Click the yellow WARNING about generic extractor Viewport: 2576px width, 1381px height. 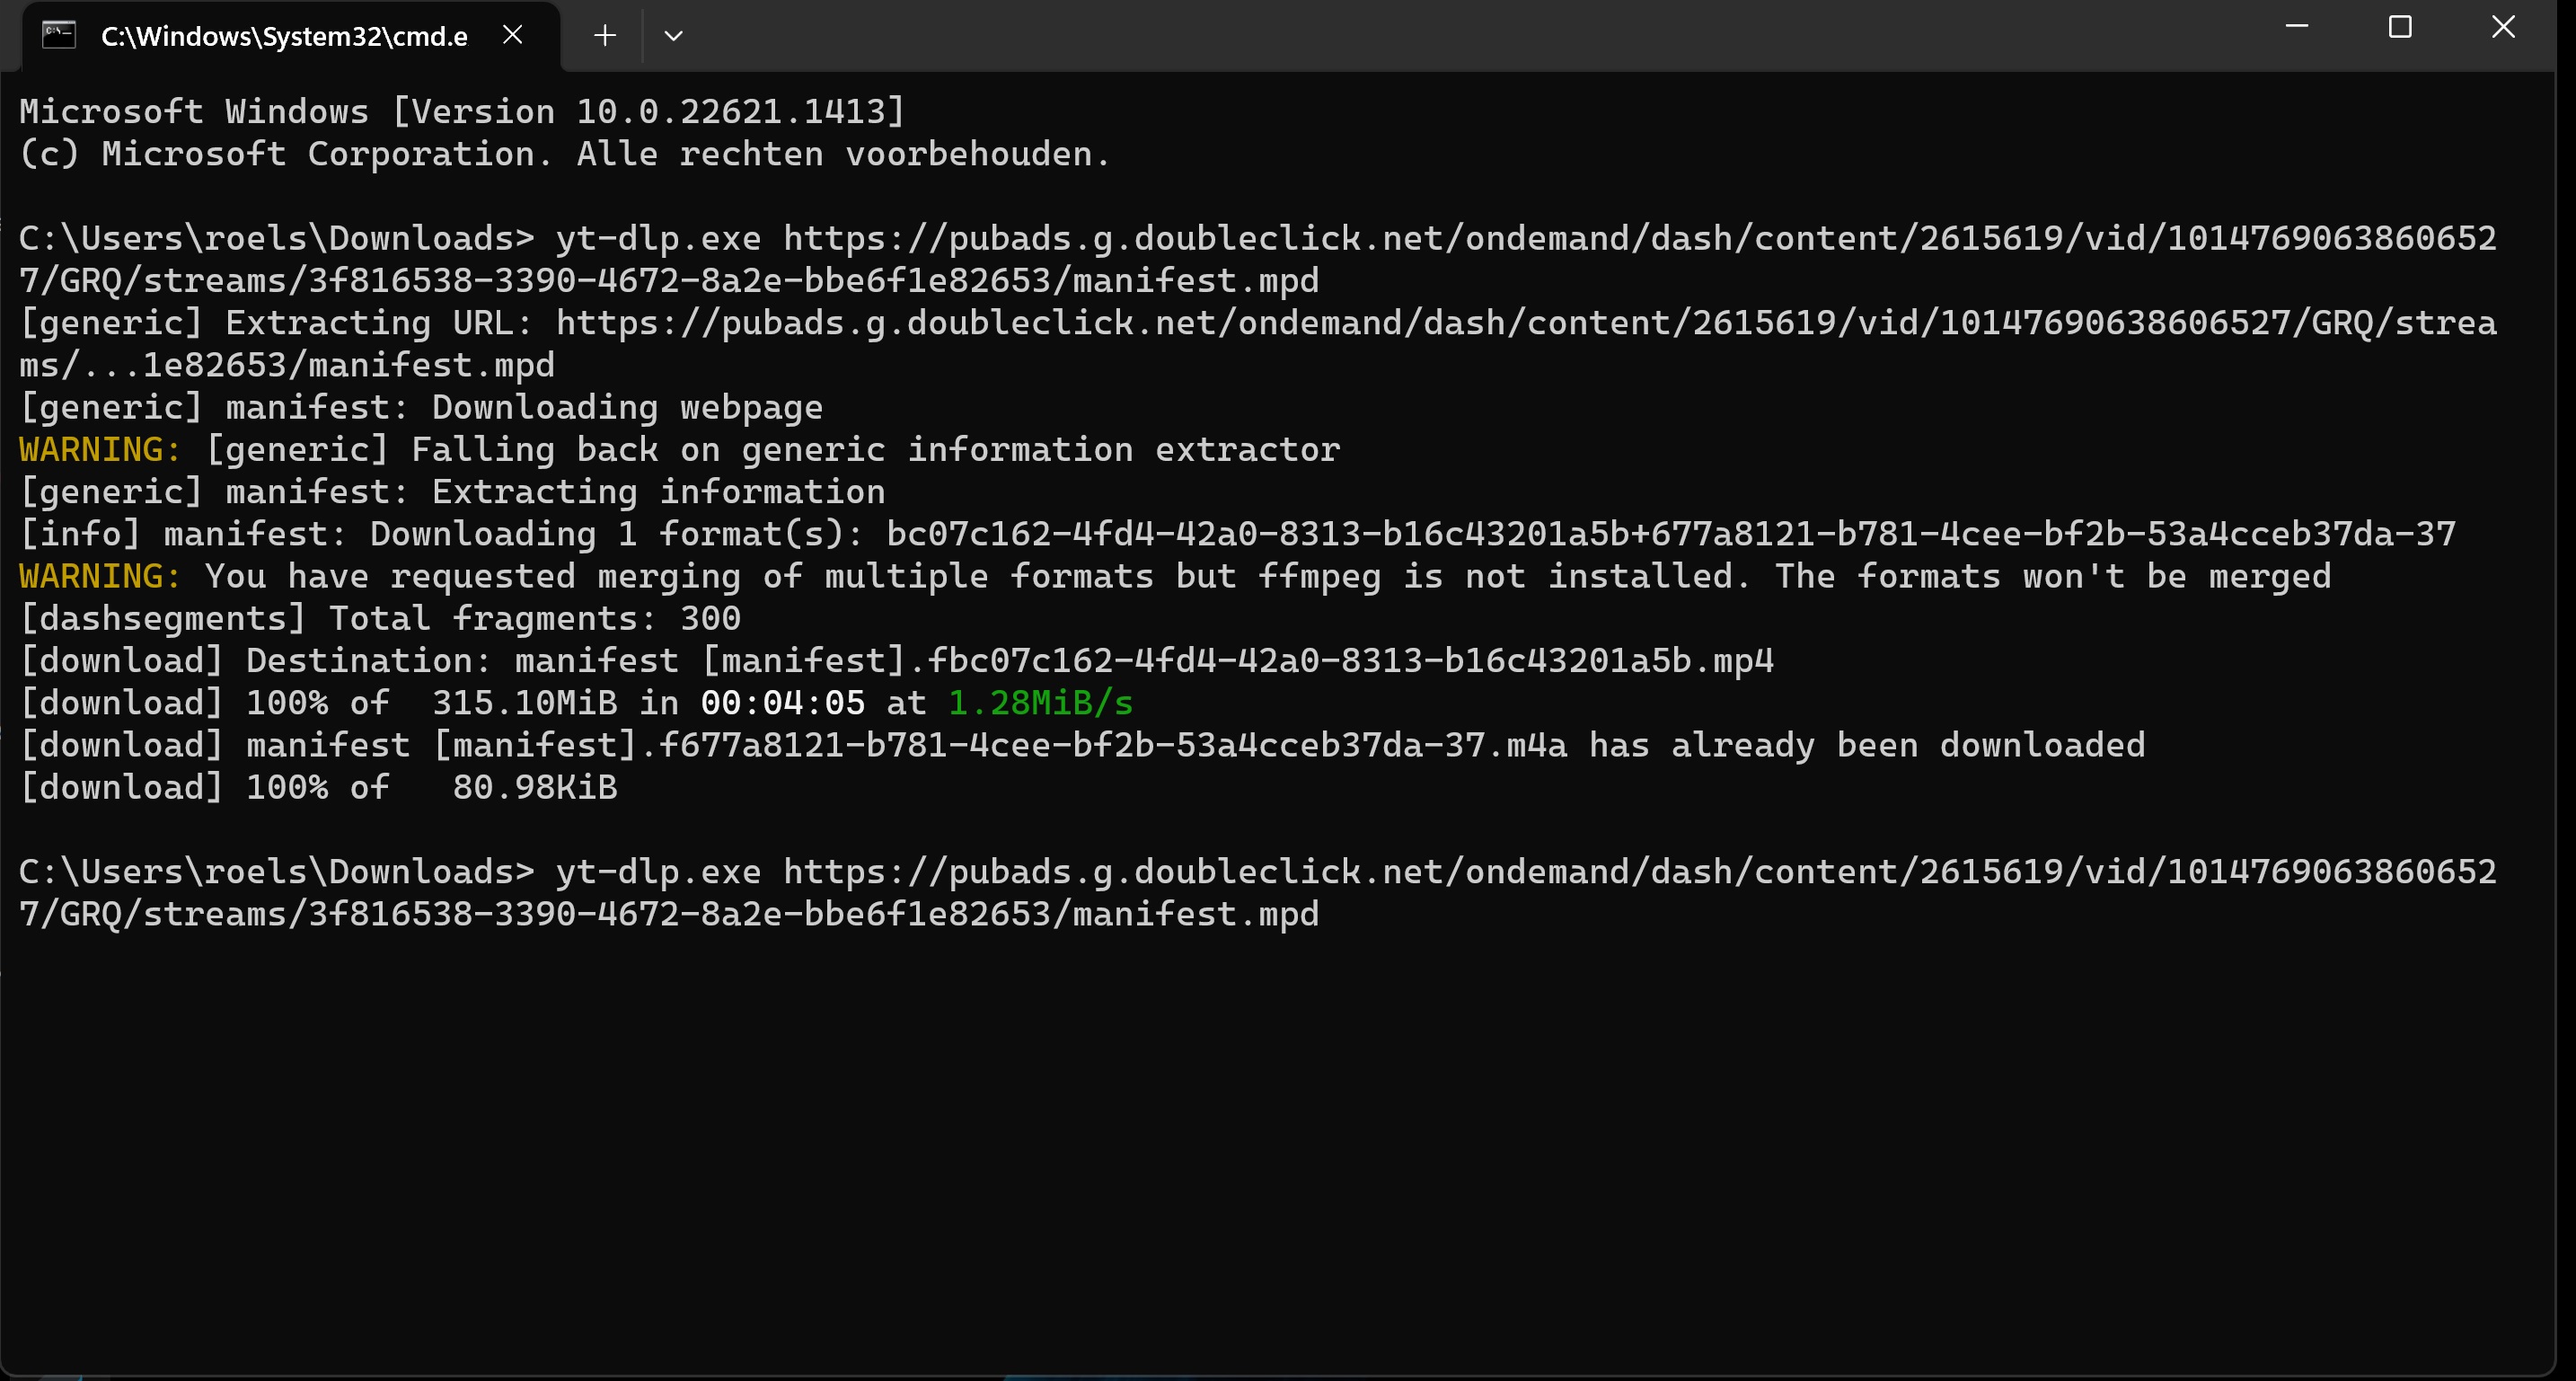point(99,450)
